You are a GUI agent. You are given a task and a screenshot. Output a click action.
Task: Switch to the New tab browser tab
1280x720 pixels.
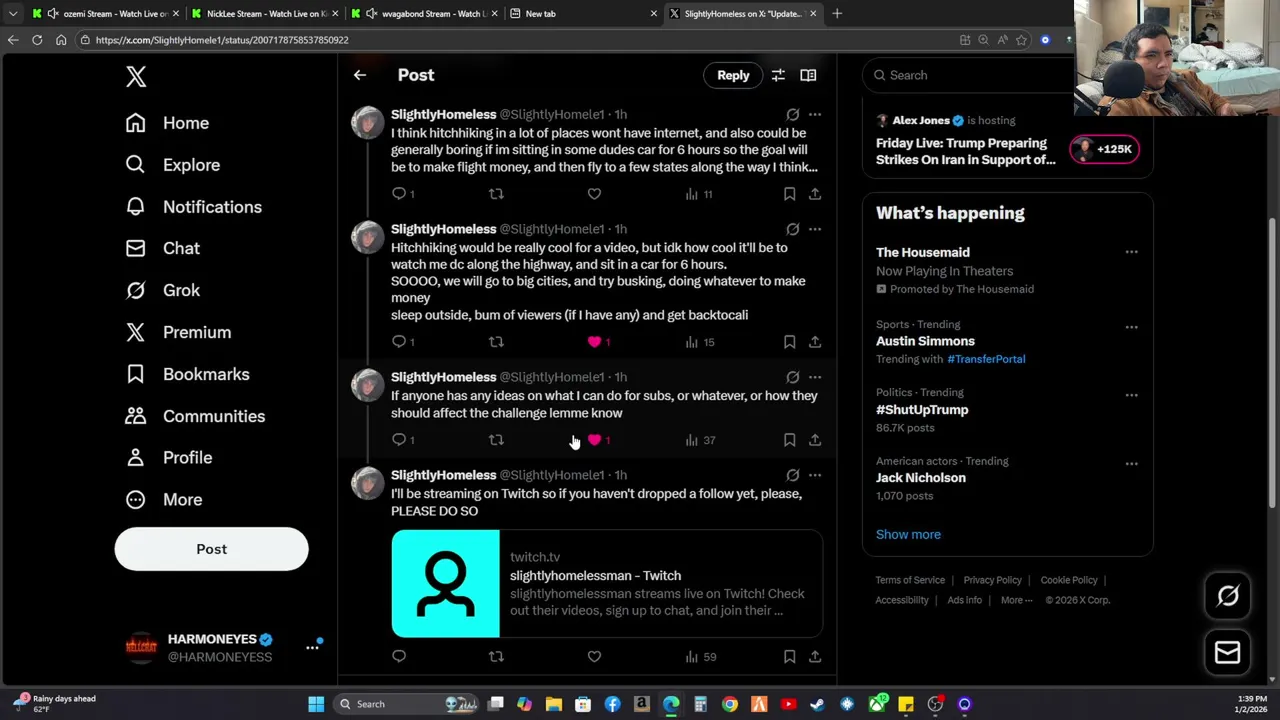click(x=583, y=13)
